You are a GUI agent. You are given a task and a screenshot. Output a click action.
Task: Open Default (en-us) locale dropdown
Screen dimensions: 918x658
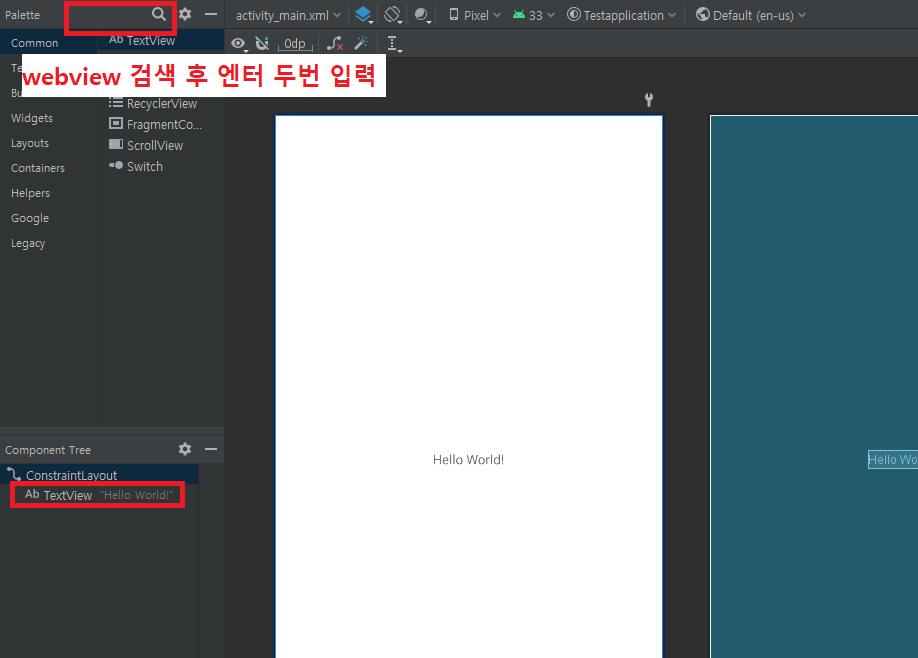(751, 15)
